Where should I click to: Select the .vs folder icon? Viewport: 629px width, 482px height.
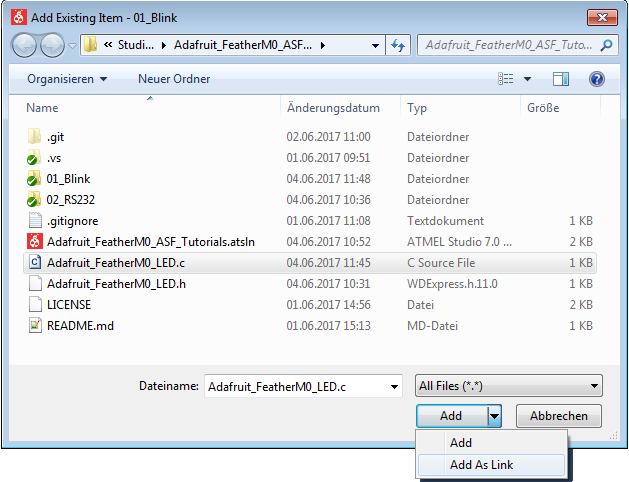[34, 158]
